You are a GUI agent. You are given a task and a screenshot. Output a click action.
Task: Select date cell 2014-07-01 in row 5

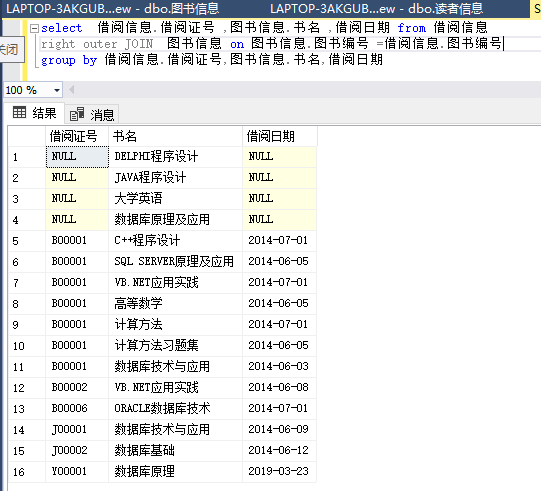click(x=280, y=241)
